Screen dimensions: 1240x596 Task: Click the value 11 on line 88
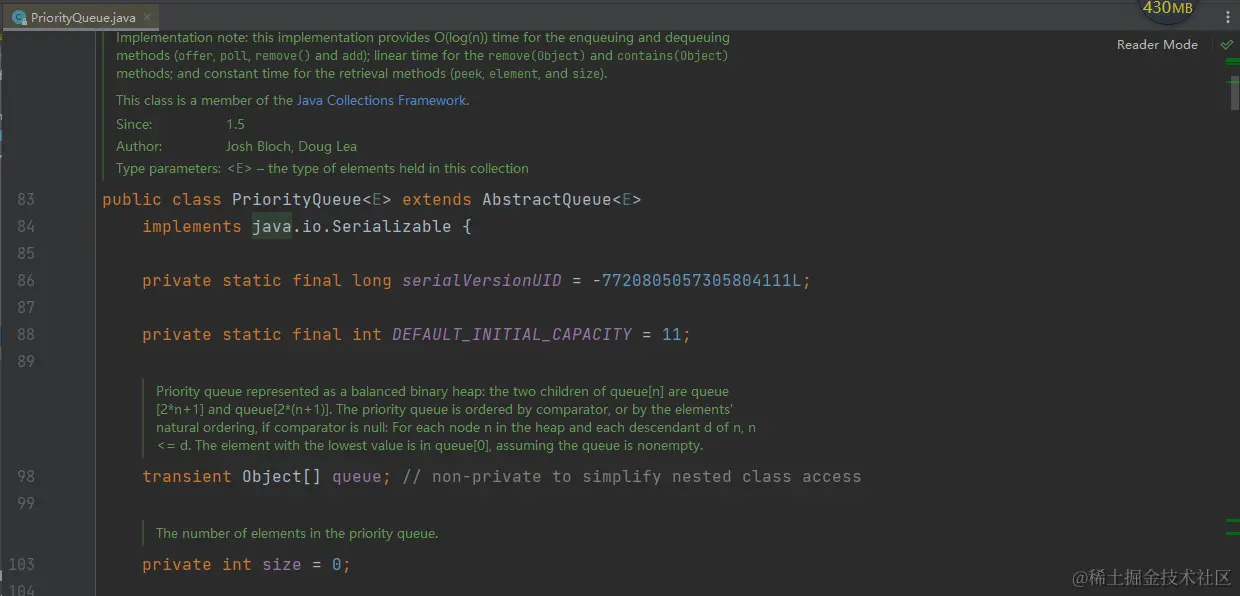pos(672,335)
